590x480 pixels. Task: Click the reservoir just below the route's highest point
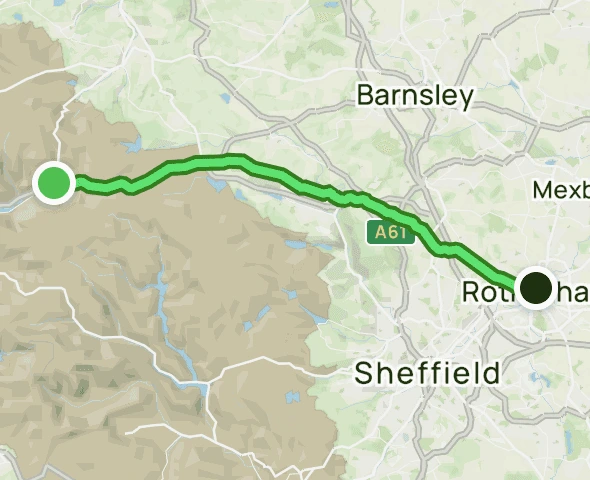click(x=217, y=183)
